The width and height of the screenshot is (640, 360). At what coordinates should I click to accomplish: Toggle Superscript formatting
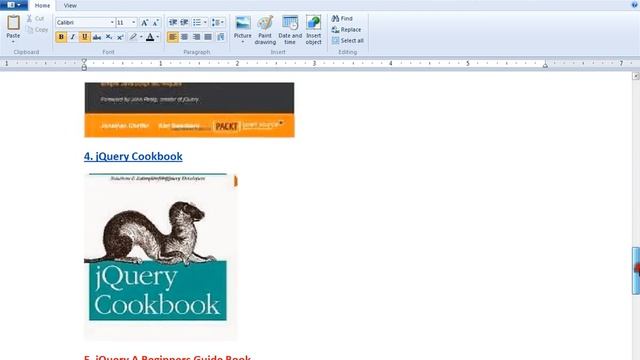(120, 37)
